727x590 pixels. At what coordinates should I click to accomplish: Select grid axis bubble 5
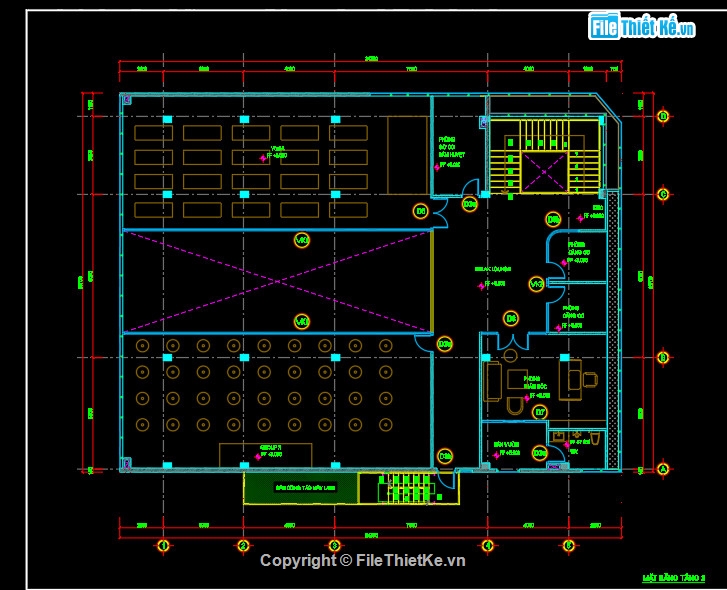569,546
